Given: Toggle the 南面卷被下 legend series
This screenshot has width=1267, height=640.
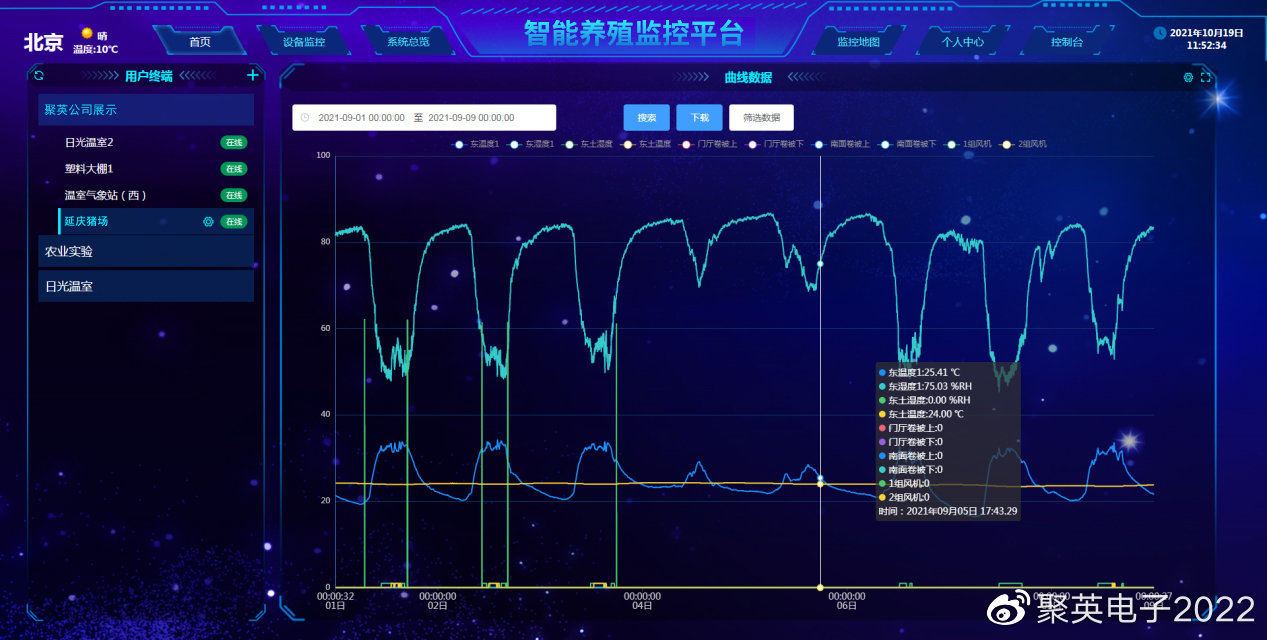Looking at the screenshot, I should tap(907, 144).
